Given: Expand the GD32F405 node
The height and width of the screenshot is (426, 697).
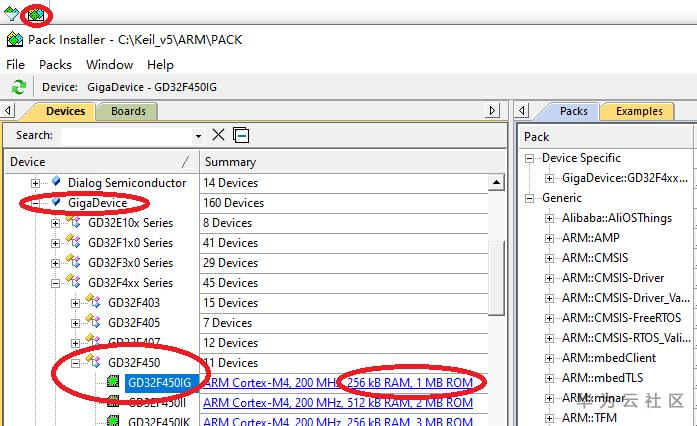Looking at the screenshot, I should [75, 323].
